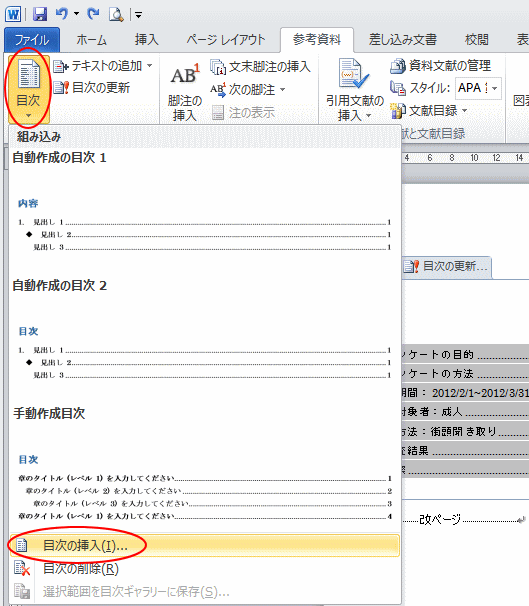Click the 組み込み gallery header

pos(204,137)
